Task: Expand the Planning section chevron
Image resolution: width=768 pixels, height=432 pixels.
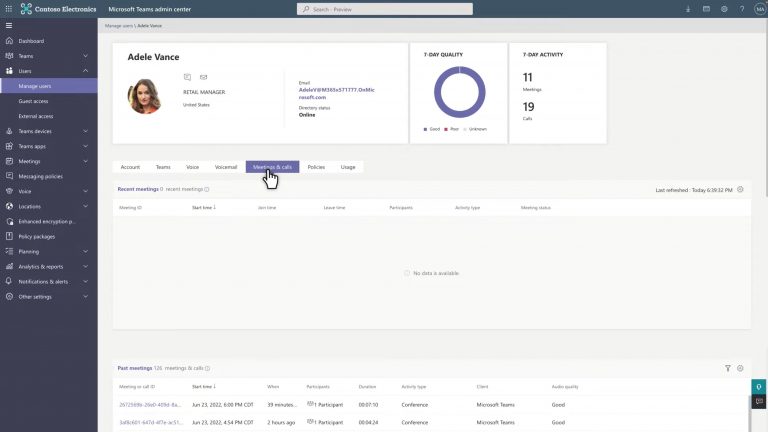Action: (86, 251)
